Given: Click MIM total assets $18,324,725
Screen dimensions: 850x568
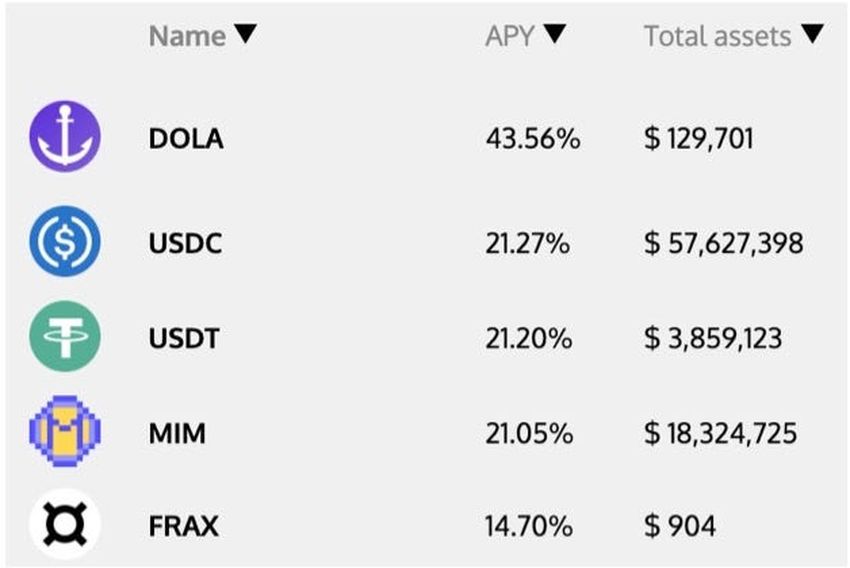Looking at the screenshot, I should coord(720,434).
